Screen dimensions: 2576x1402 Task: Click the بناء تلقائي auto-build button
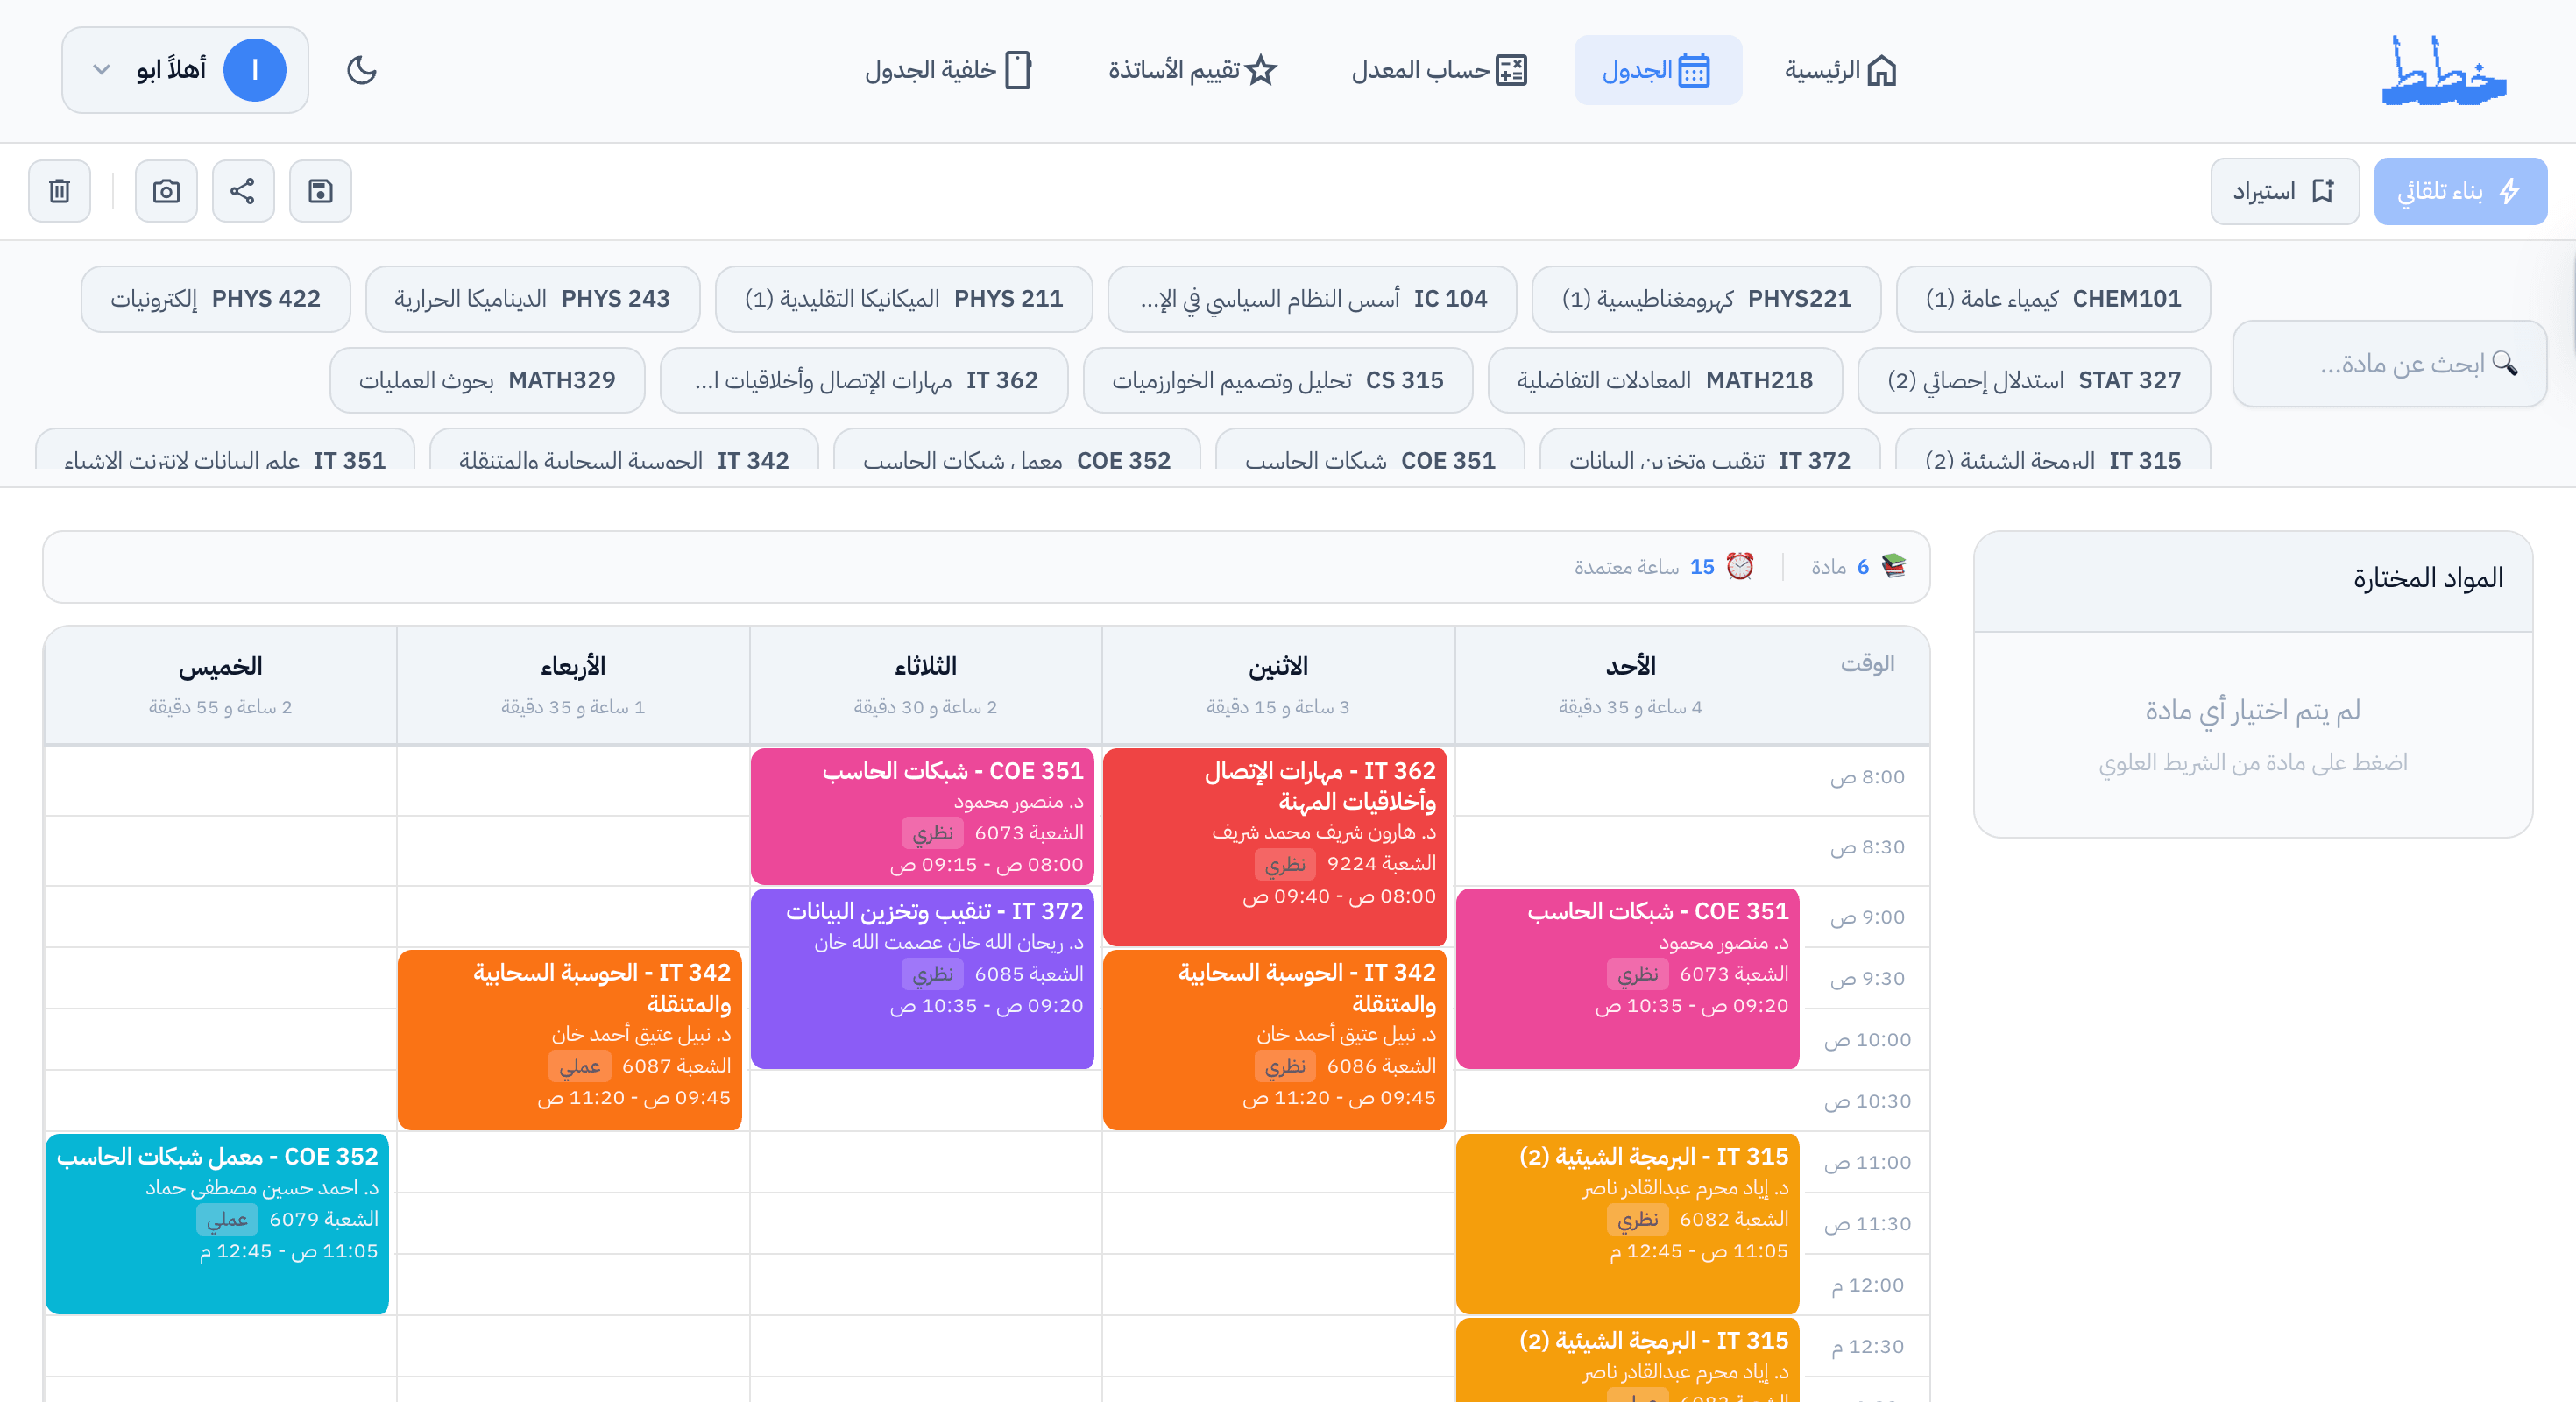2460,191
